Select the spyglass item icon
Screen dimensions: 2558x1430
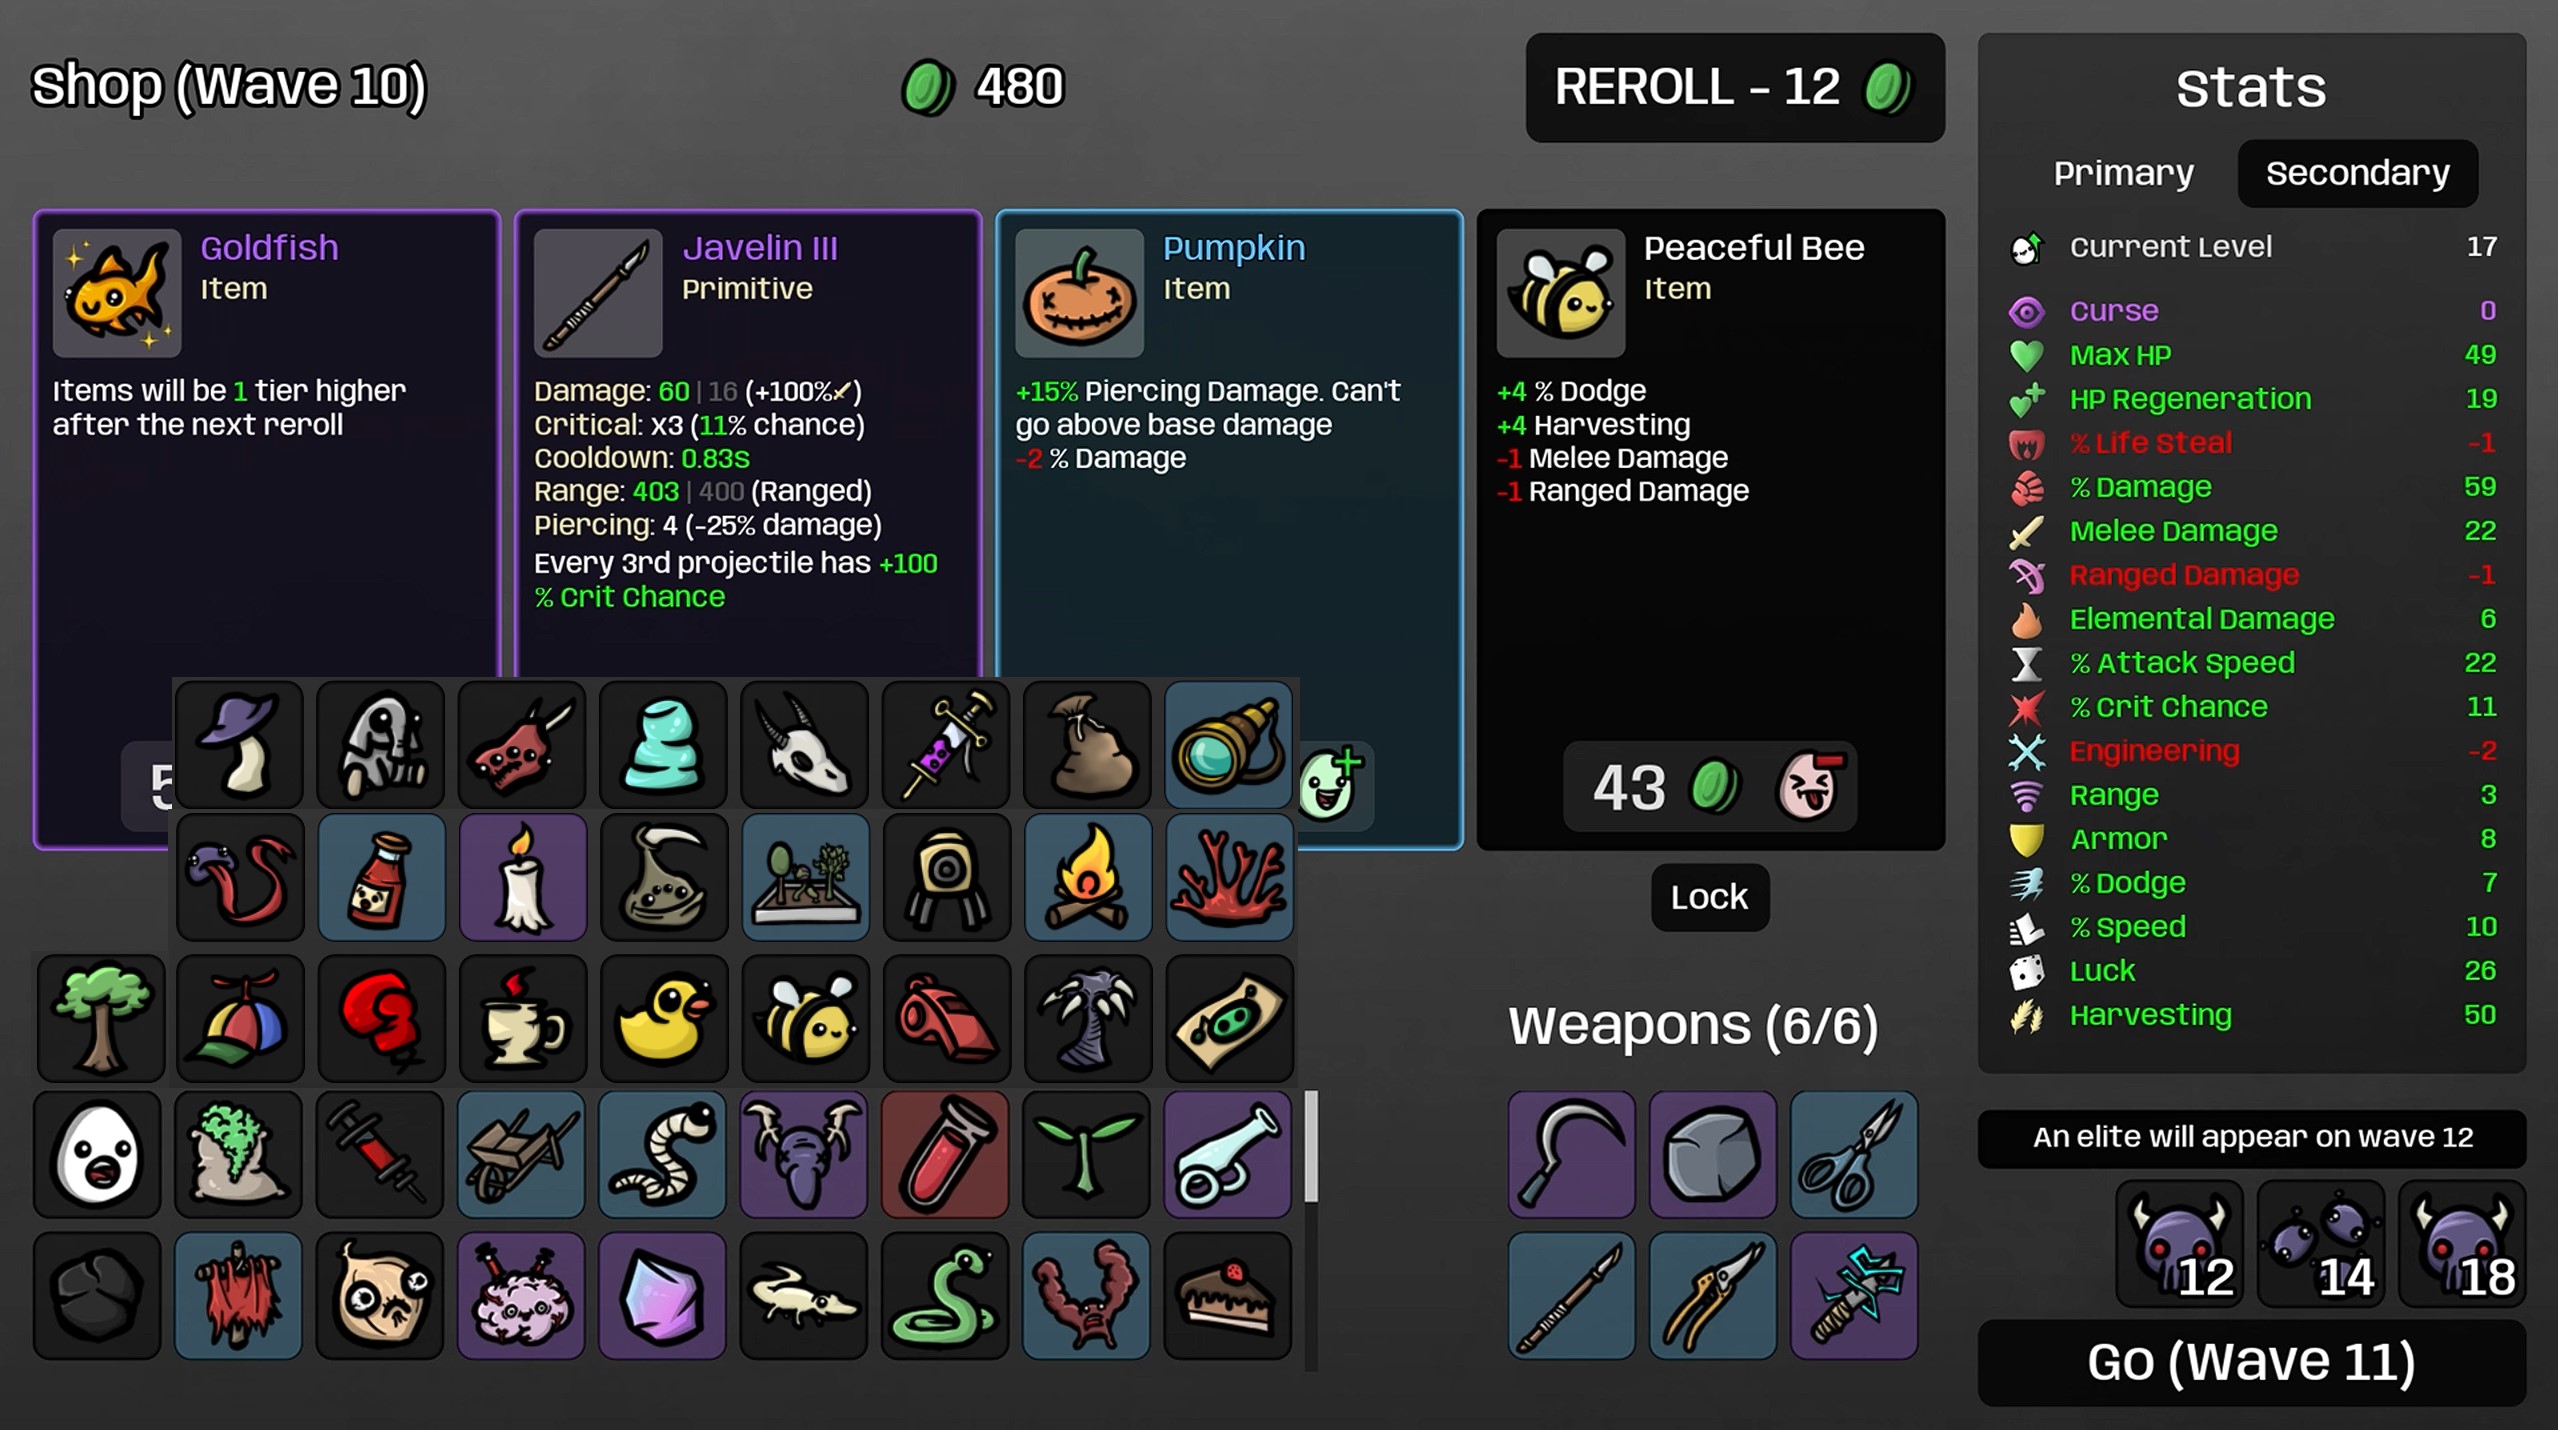[1228, 745]
